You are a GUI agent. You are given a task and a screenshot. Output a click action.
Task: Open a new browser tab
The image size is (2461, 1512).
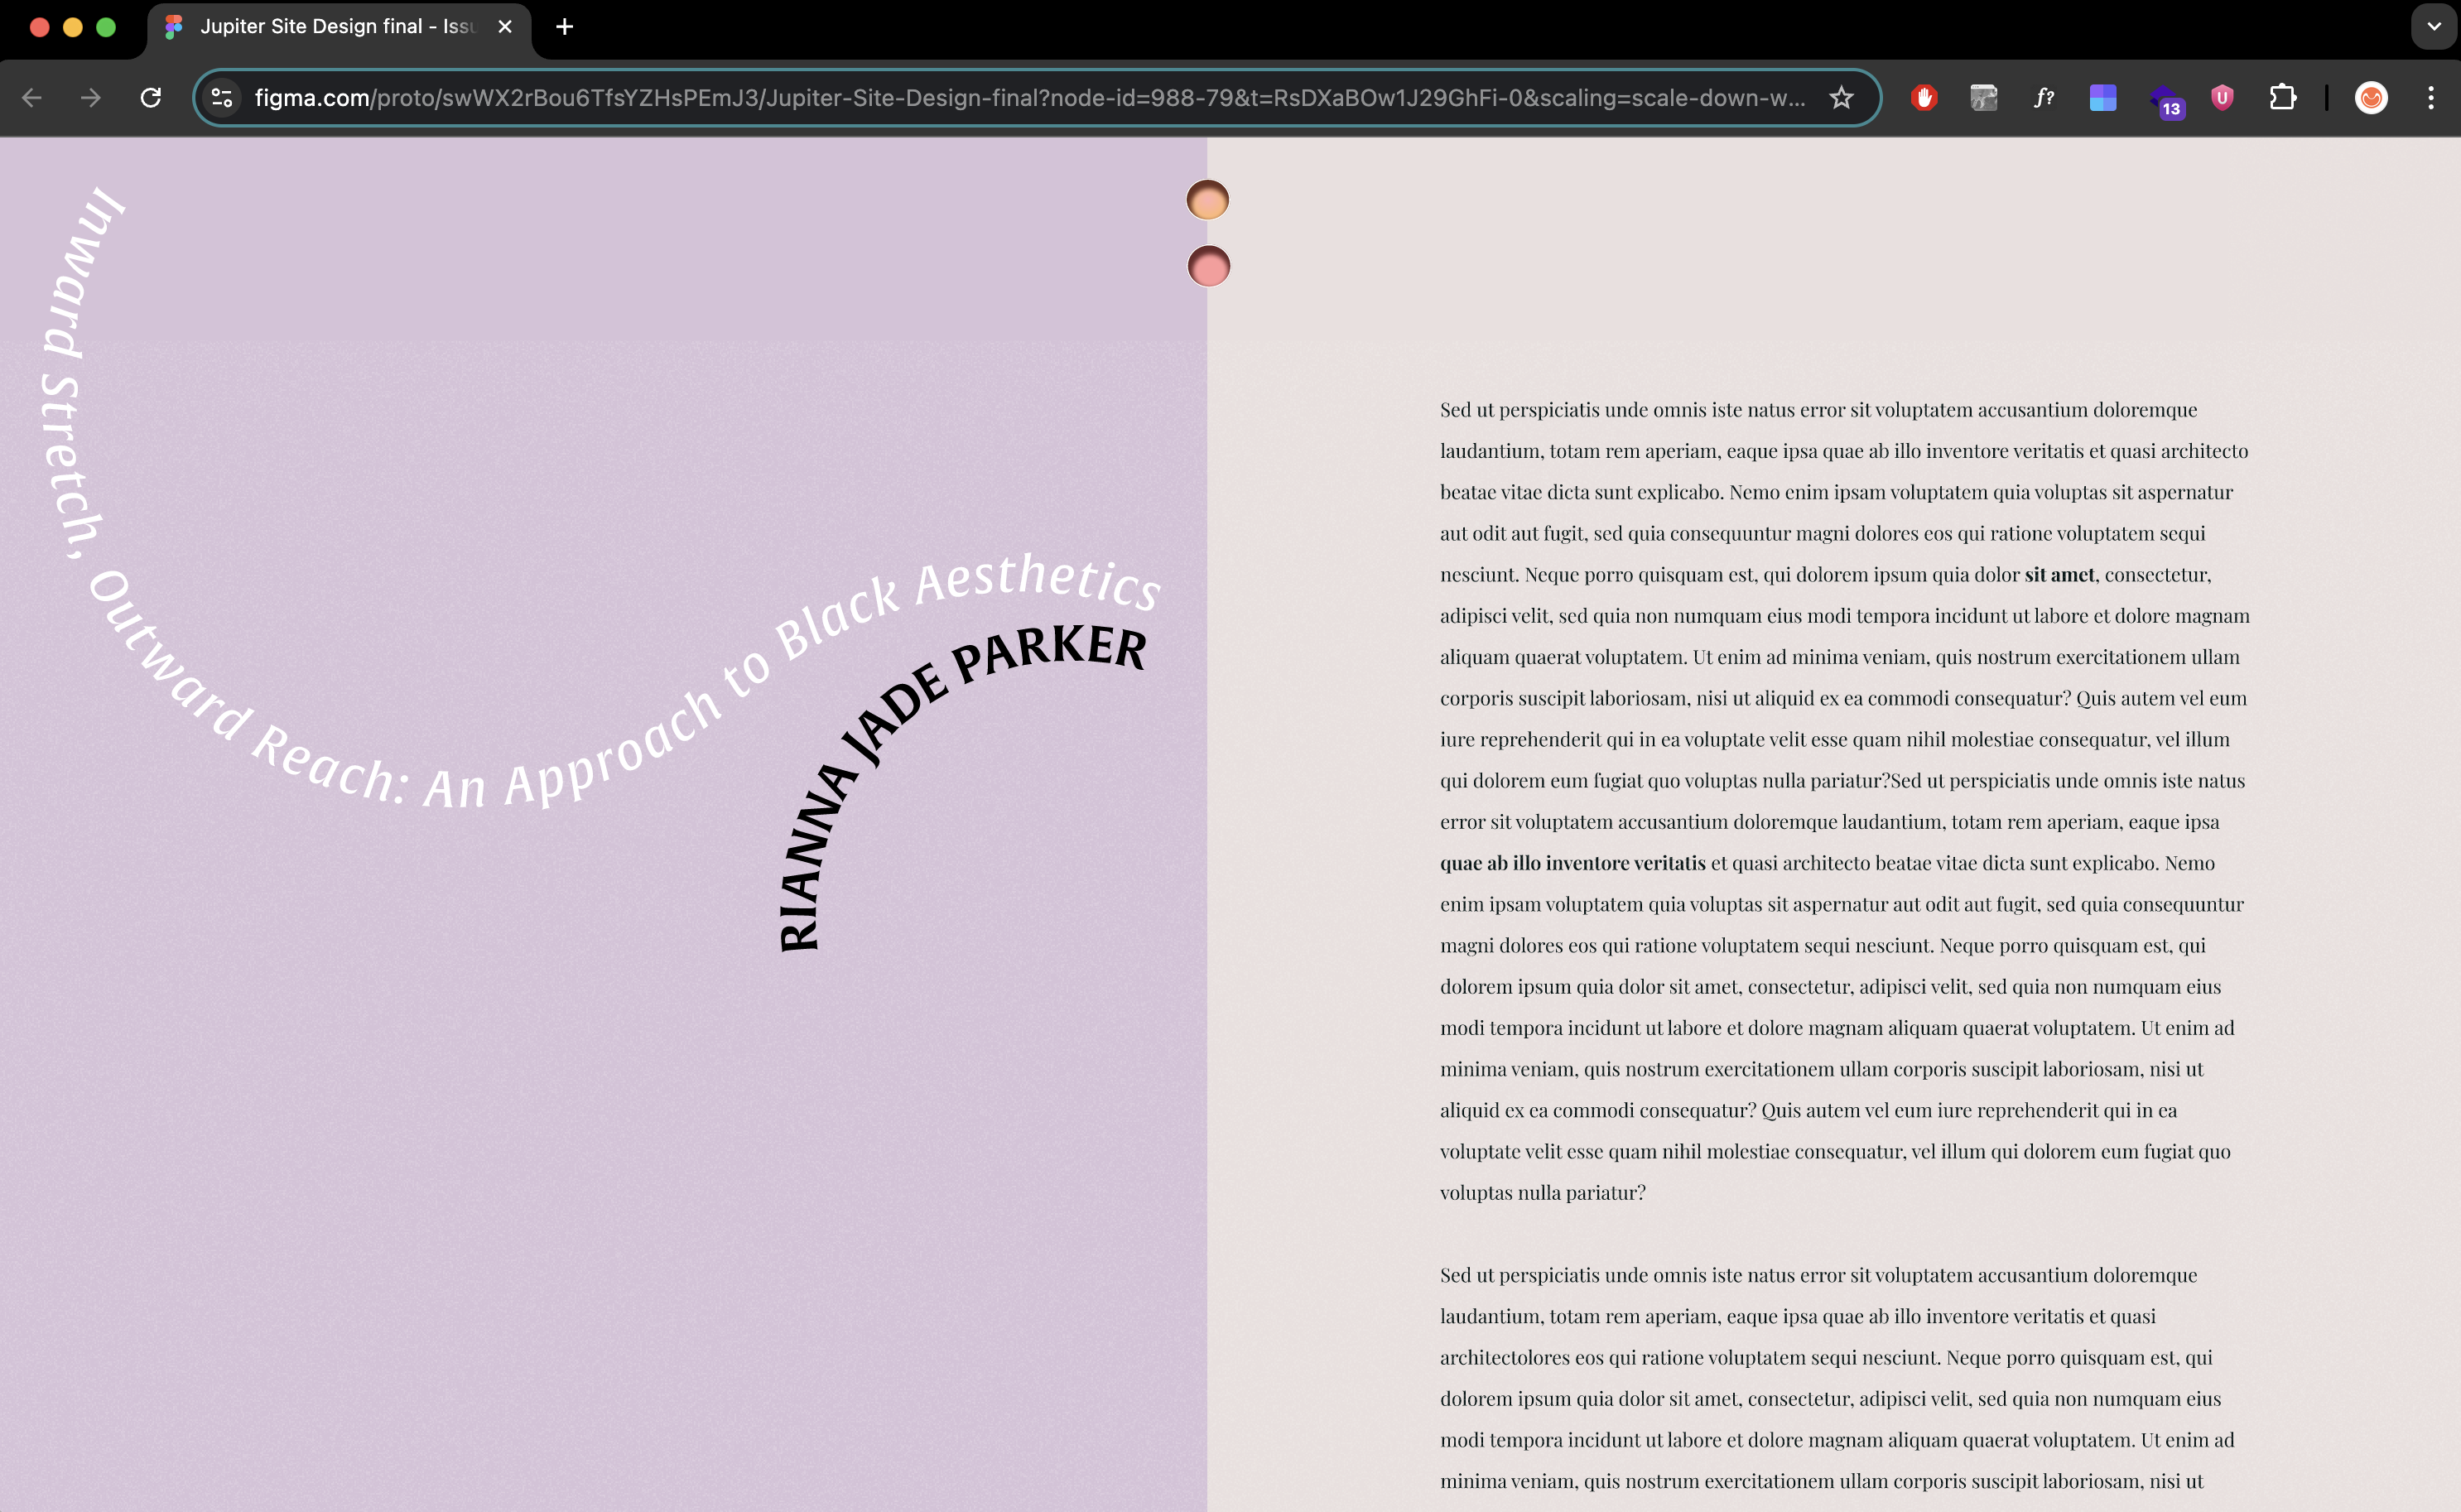pos(564,27)
